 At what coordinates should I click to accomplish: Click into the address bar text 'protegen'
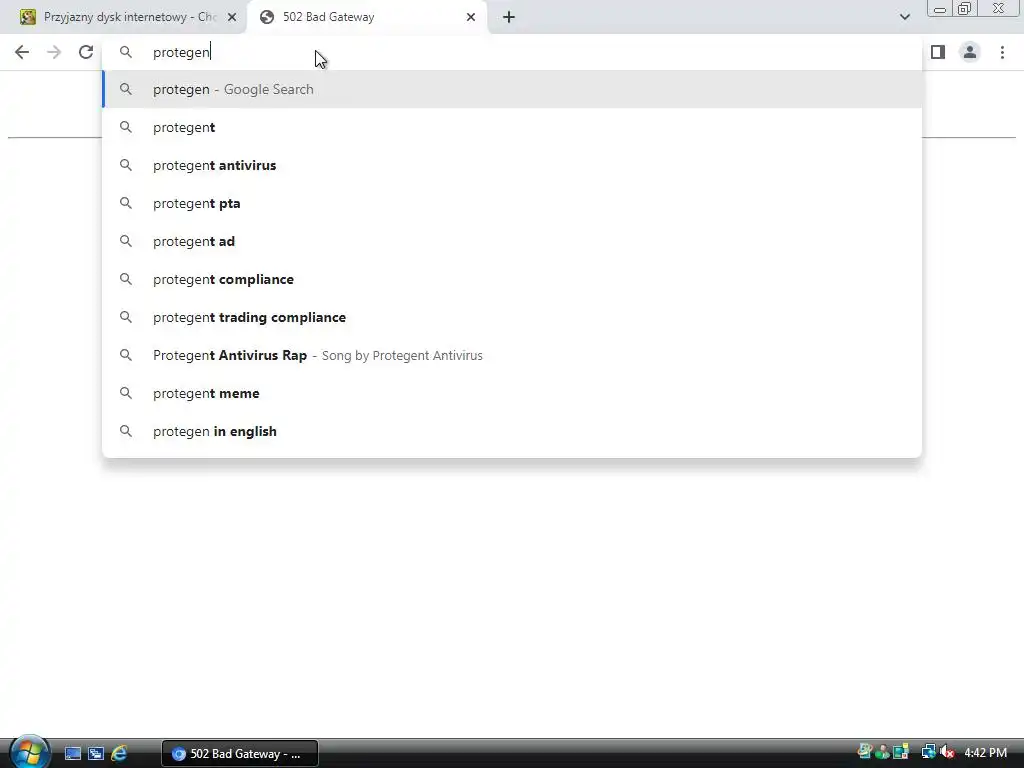click(x=181, y=52)
